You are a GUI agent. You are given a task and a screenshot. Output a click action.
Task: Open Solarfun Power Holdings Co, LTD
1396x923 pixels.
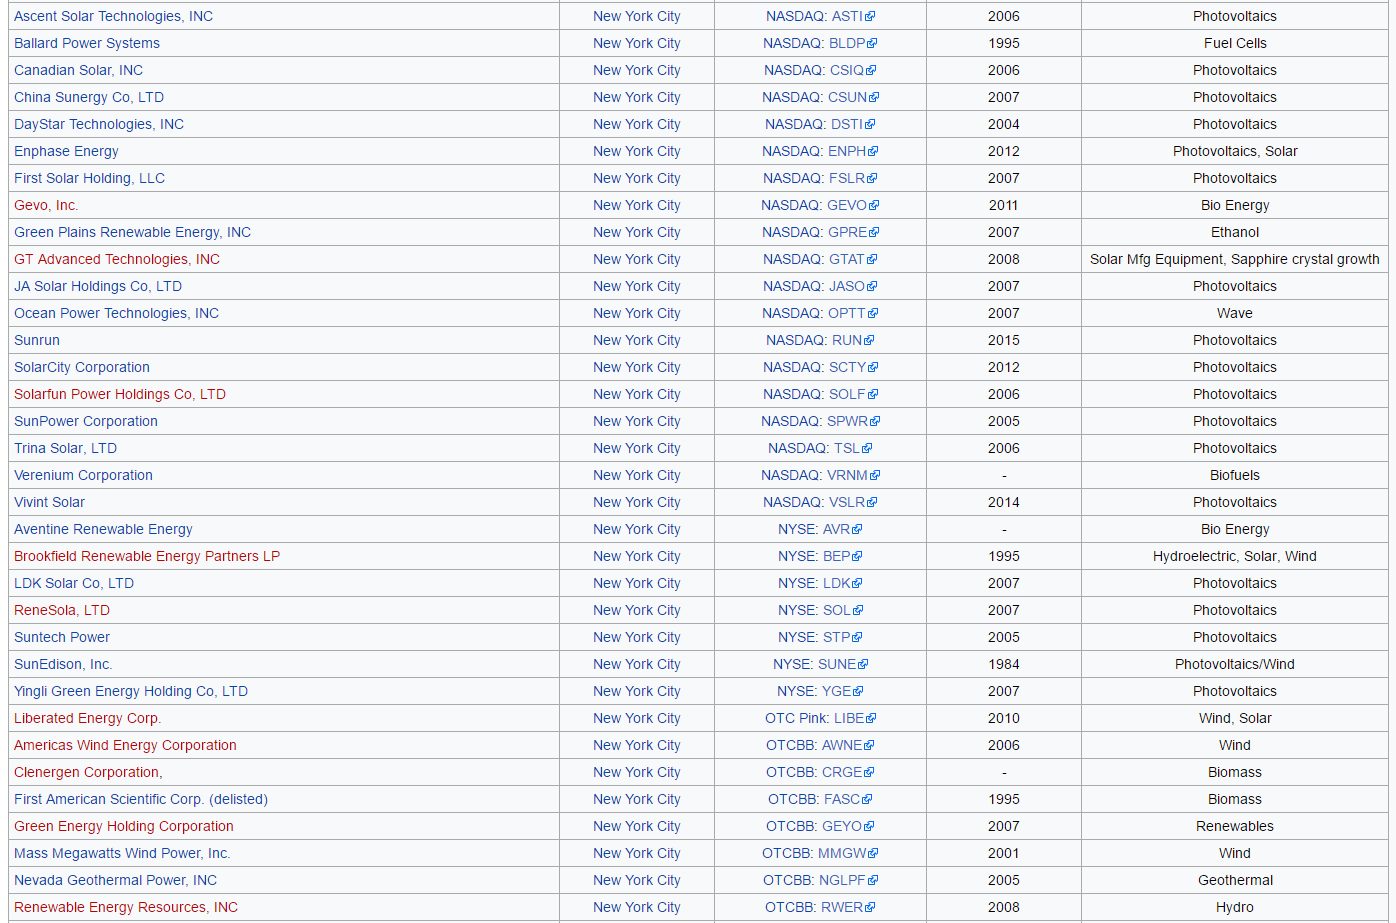pos(120,394)
